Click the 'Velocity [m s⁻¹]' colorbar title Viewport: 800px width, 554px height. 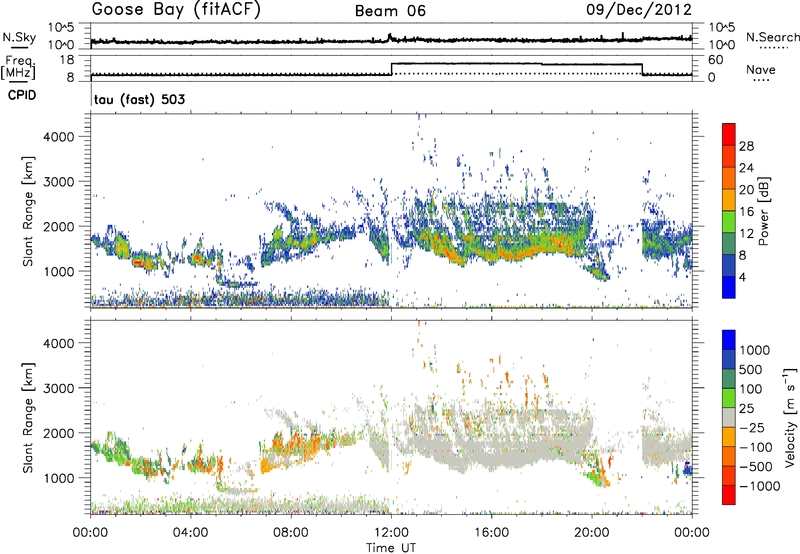(790, 417)
